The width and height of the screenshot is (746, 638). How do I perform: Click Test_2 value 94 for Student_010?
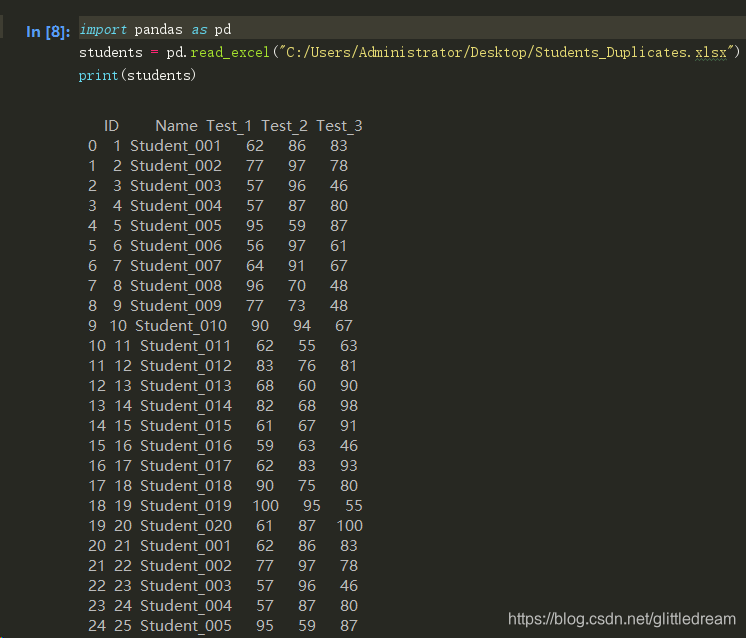[302, 325]
